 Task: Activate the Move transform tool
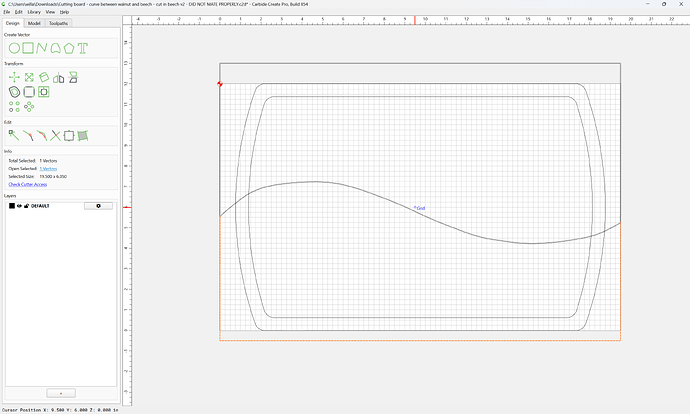(14, 77)
